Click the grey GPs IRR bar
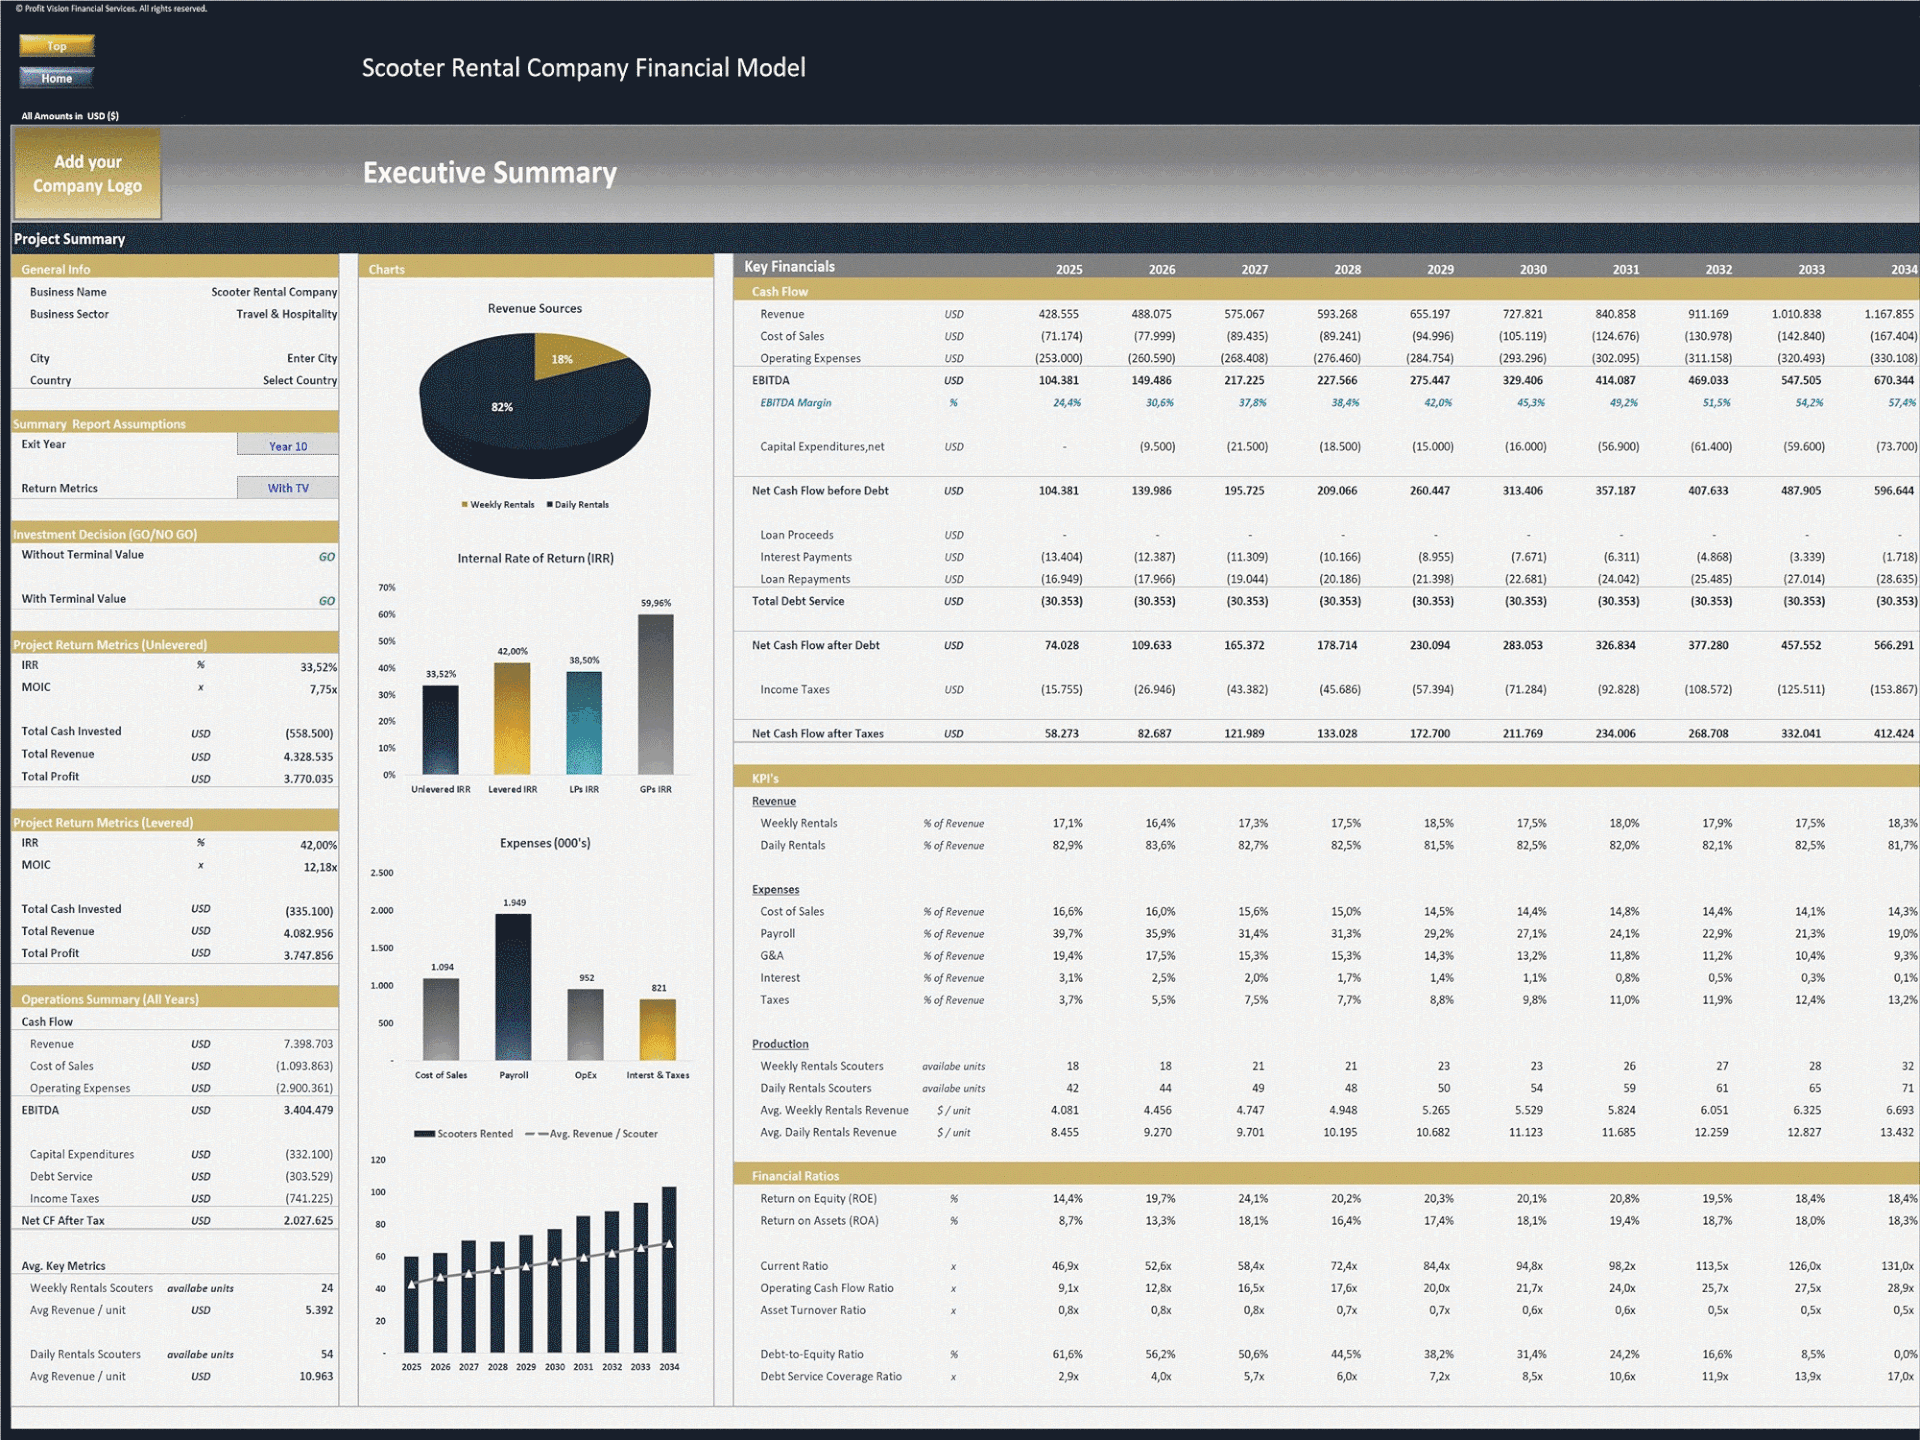 pos(656,694)
